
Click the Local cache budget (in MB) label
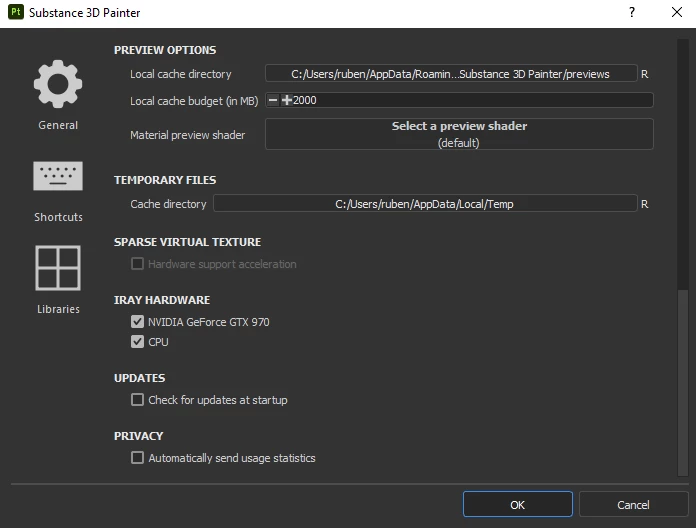tap(194, 101)
